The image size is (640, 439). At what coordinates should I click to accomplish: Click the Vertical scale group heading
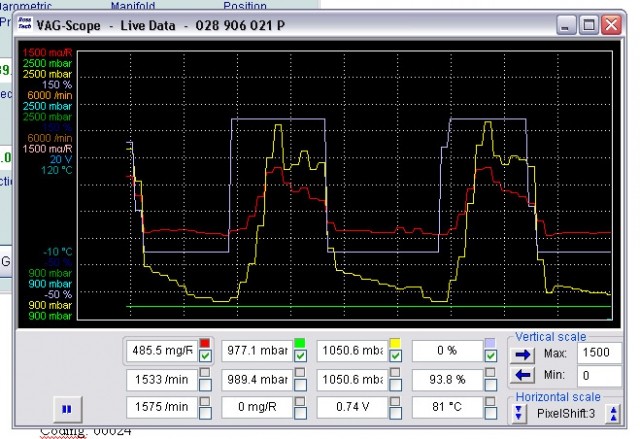click(x=550, y=337)
